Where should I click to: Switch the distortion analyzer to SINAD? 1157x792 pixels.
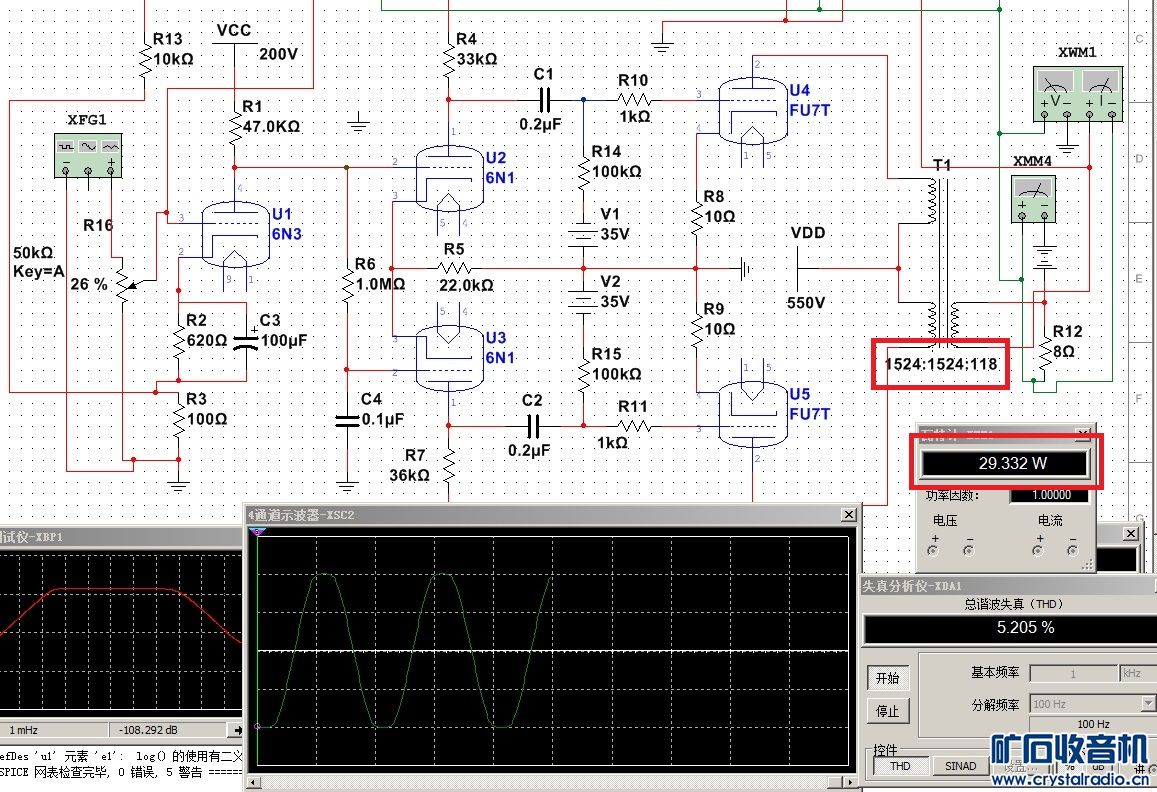point(960,766)
